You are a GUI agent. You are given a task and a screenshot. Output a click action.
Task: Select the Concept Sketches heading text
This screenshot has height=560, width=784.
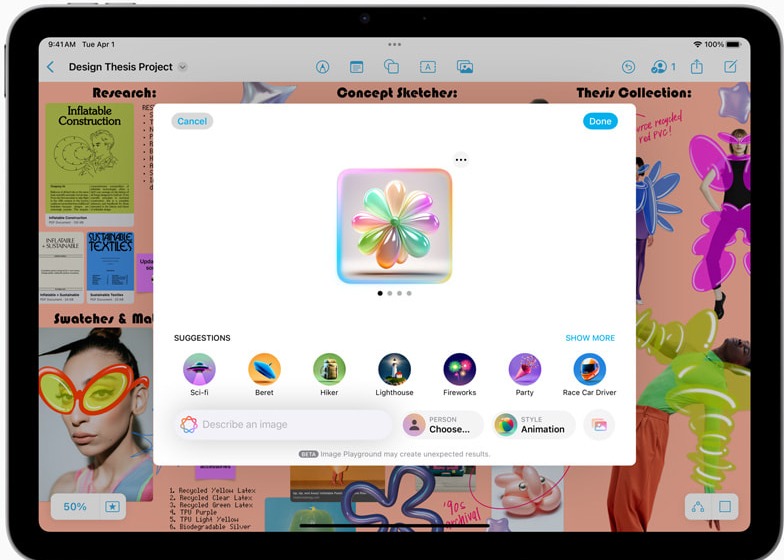click(x=397, y=93)
